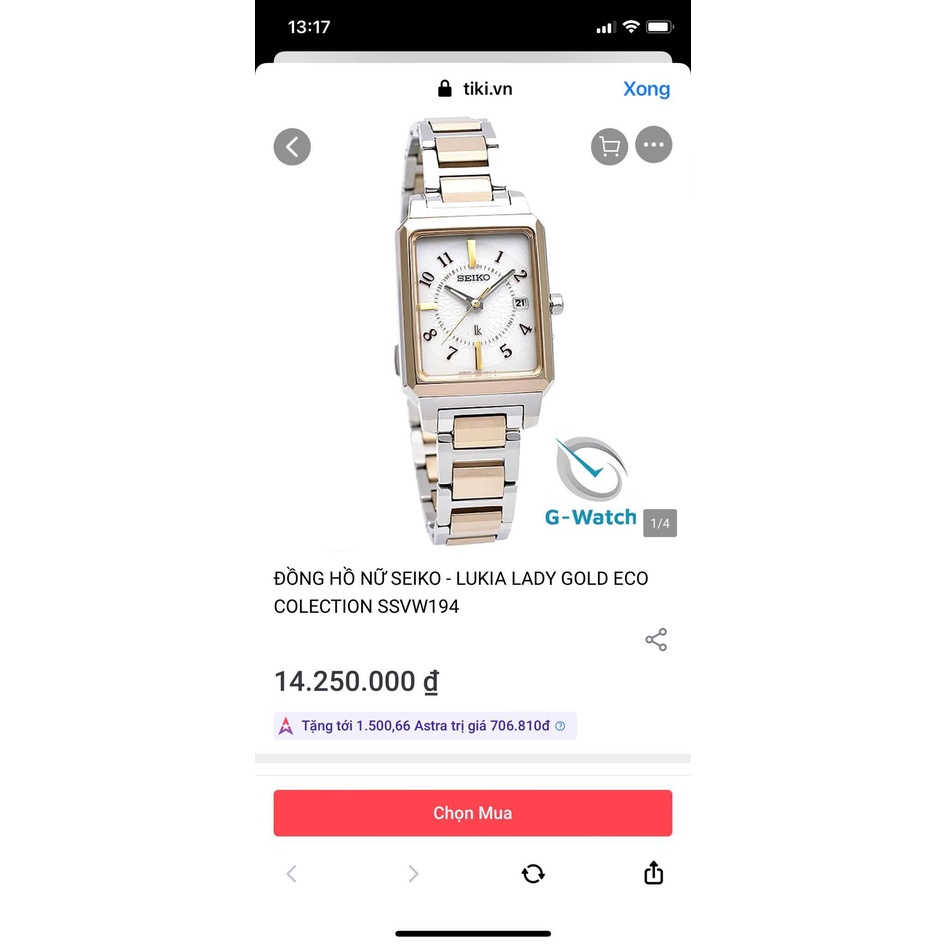This screenshot has height=946, width=946.
Task: Tap the Astra reward promotion banner
Action: tap(425, 726)
